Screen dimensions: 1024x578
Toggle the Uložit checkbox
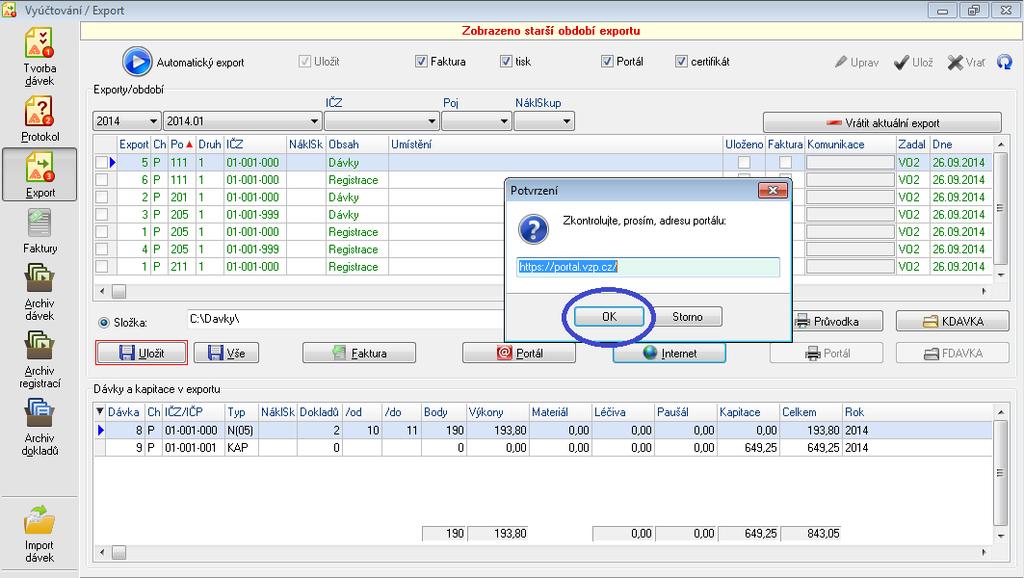pyautogui.click(x=304, y=61)
